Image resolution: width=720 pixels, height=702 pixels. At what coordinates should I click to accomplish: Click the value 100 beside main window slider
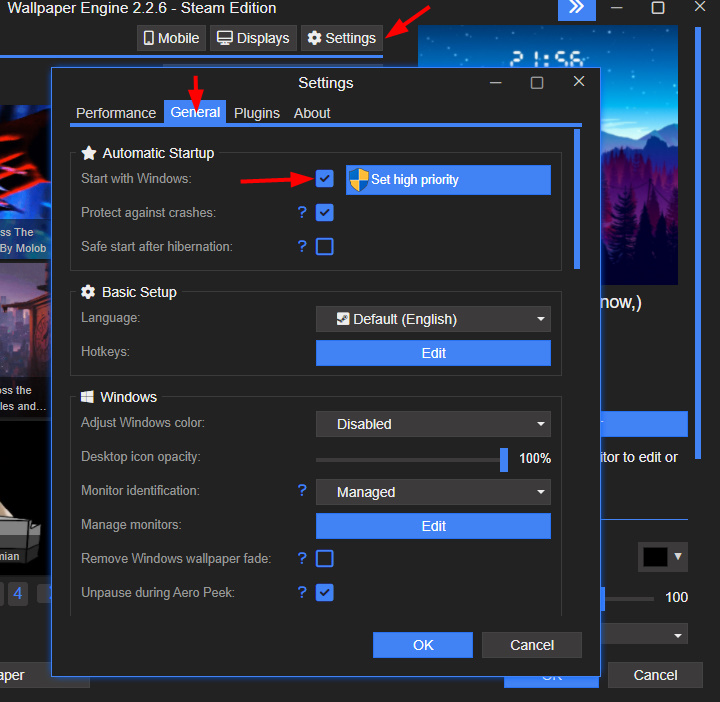[676, 597]
